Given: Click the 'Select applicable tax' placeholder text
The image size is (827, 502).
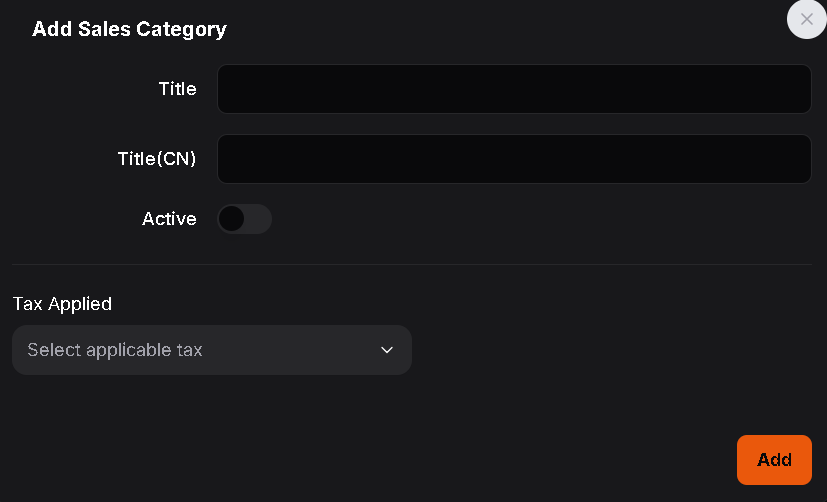Looking at the screenshot, I should click(x=115, y=350).
